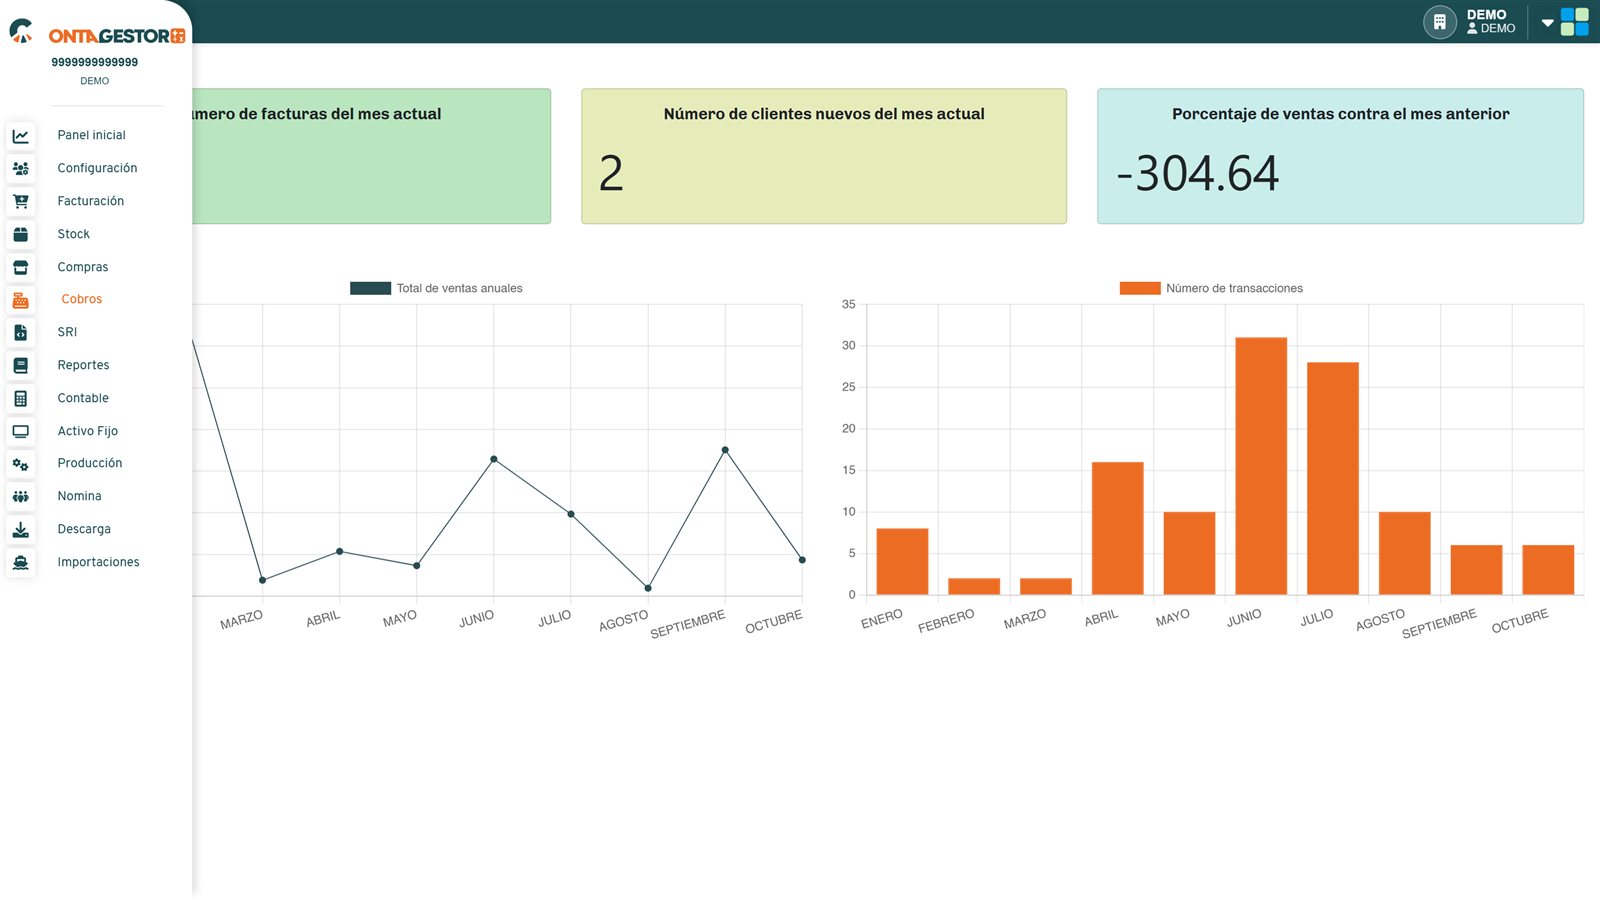This screenshot has height=900, width=1600.
Task: Click the company building avatar icon
Action: click(1440, 22)
